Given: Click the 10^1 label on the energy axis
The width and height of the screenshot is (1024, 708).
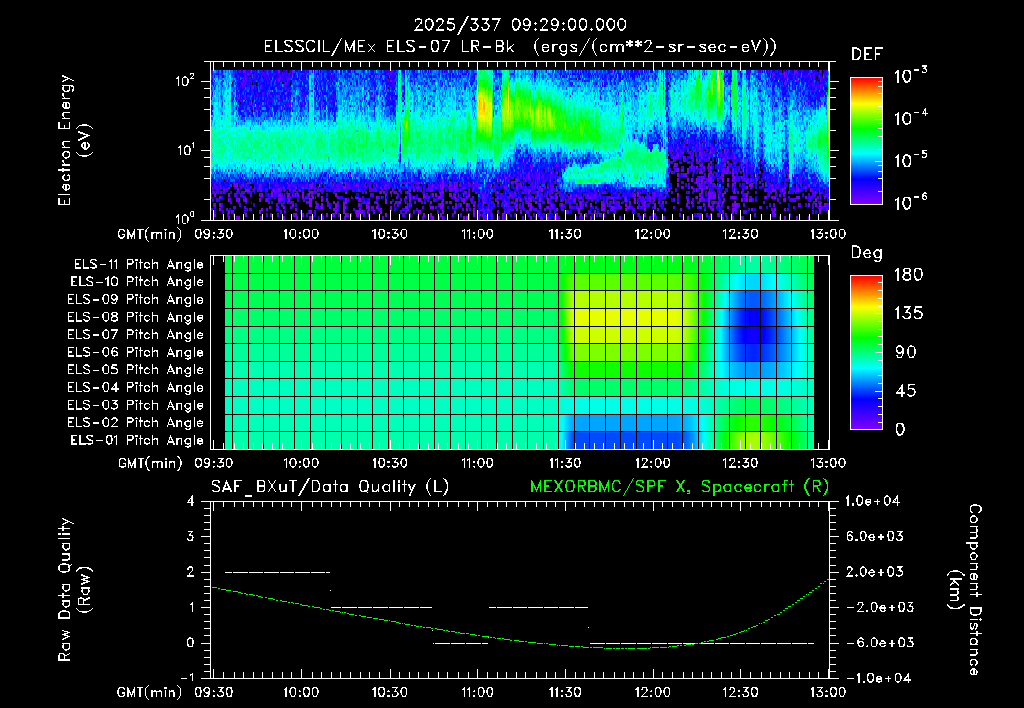Looking at the screenshot, I should (x=185, y=150).
